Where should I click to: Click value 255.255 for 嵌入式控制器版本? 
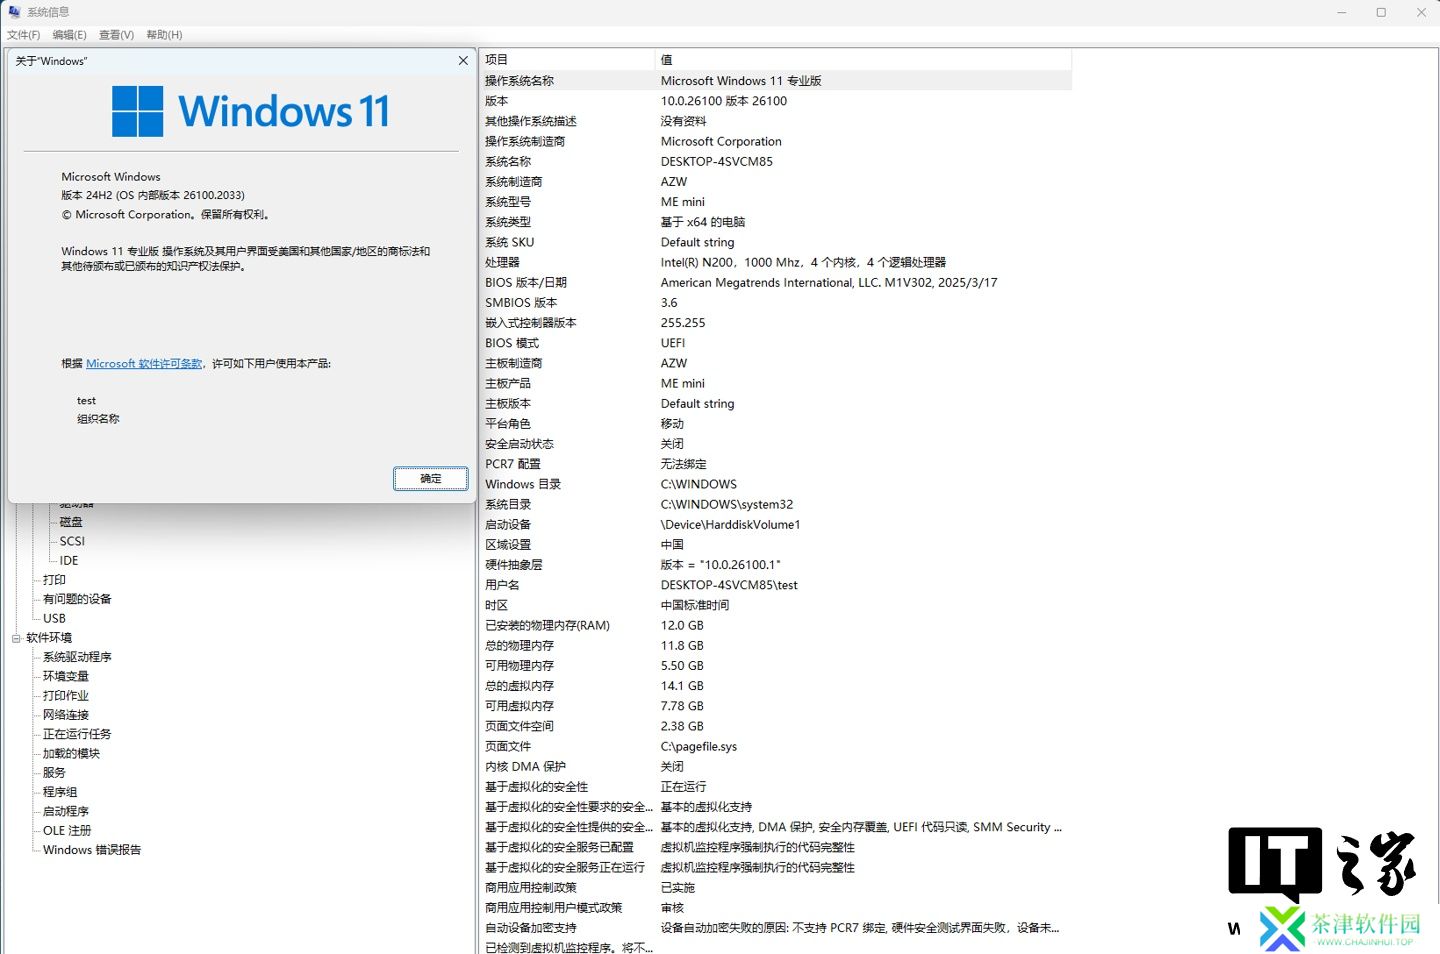[683, 323]
